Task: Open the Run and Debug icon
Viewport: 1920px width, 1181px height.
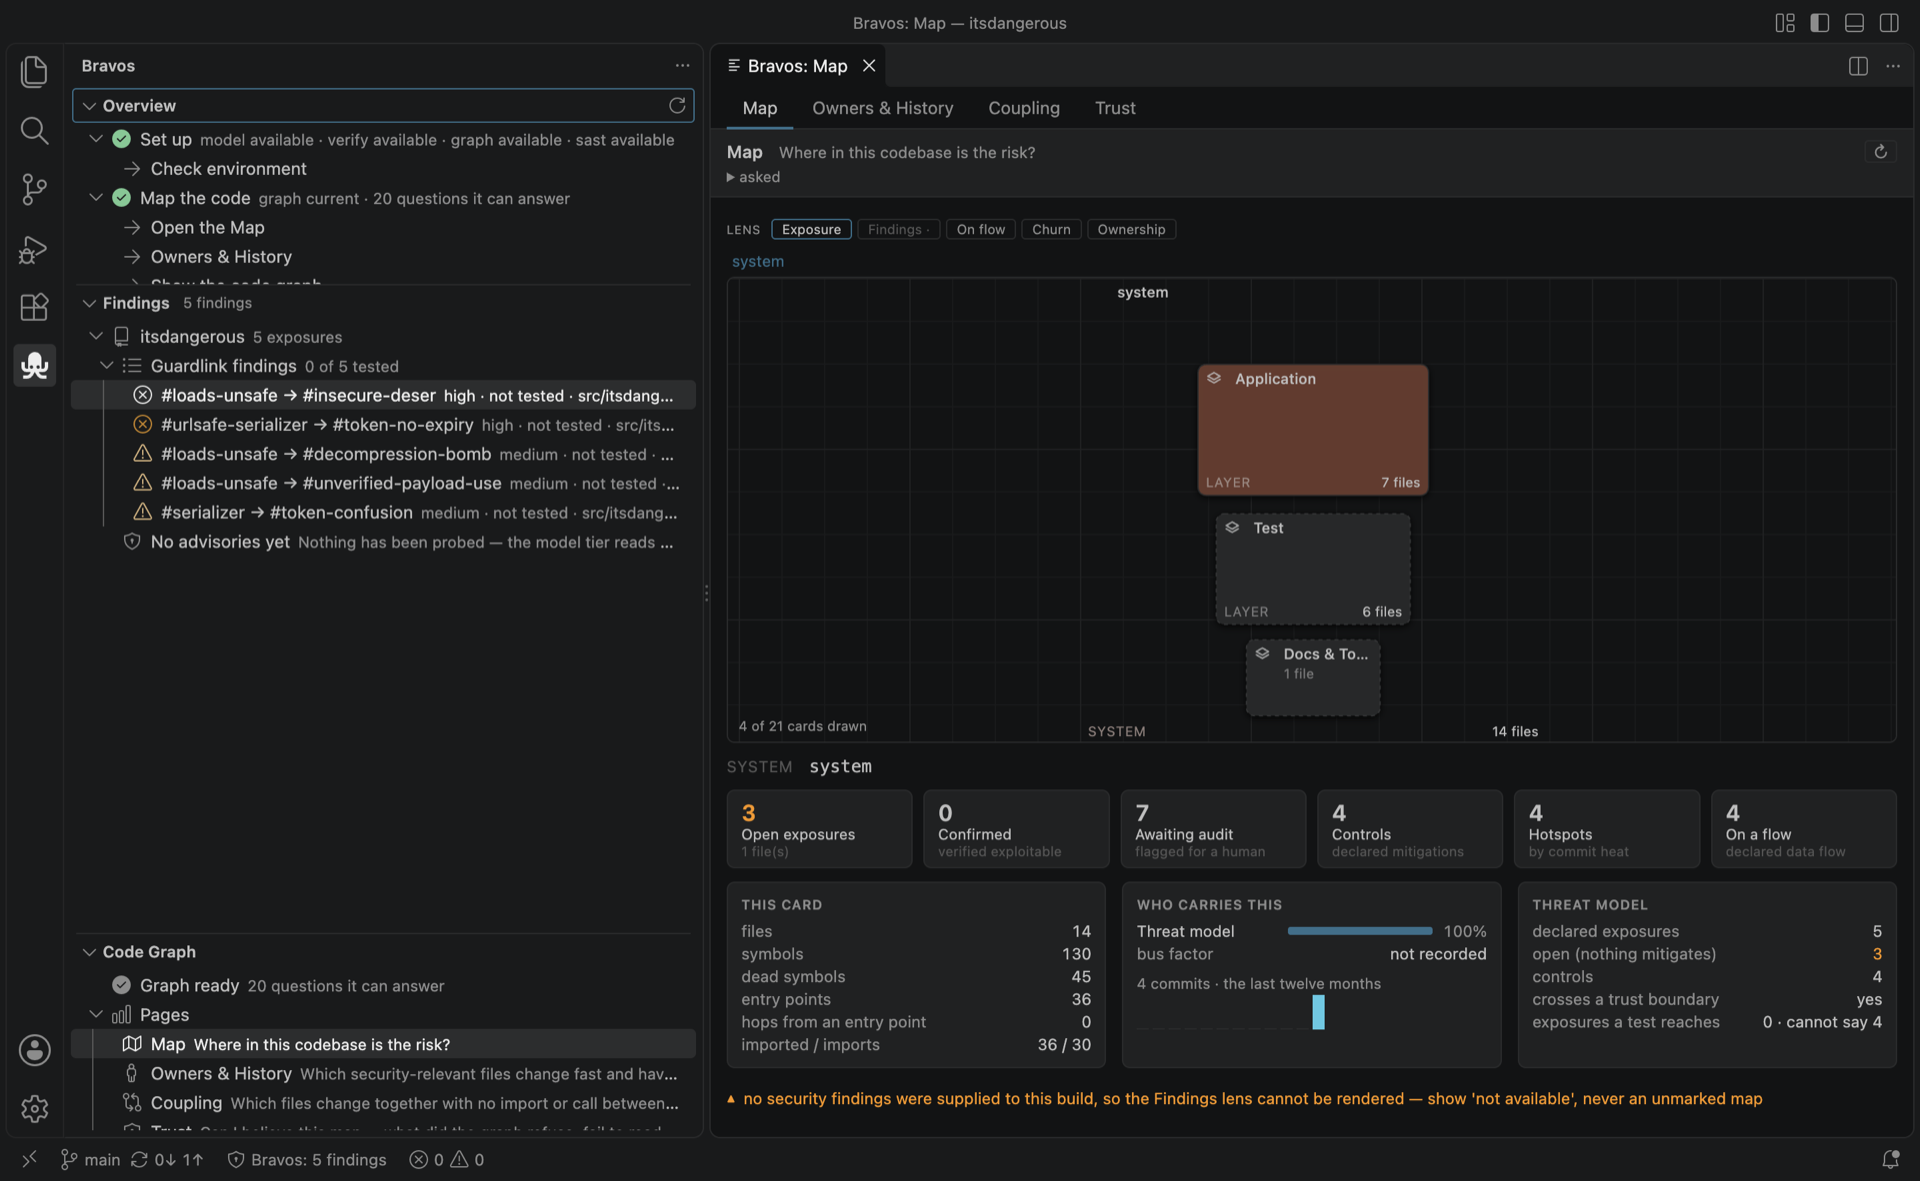Action: [34, 248]
